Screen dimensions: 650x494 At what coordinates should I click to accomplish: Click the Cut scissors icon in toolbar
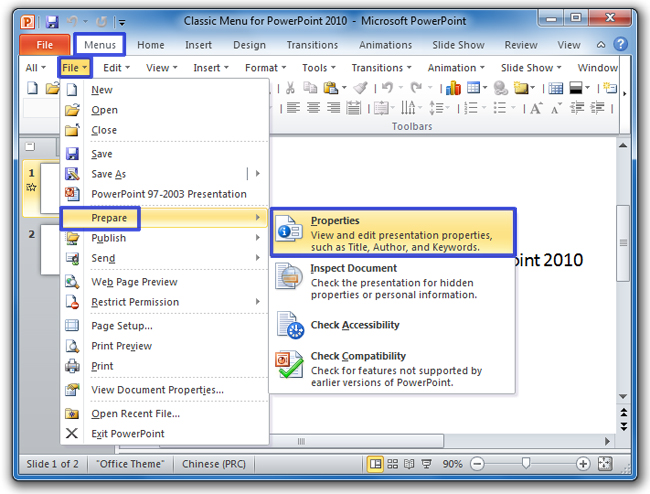[290, 88]
